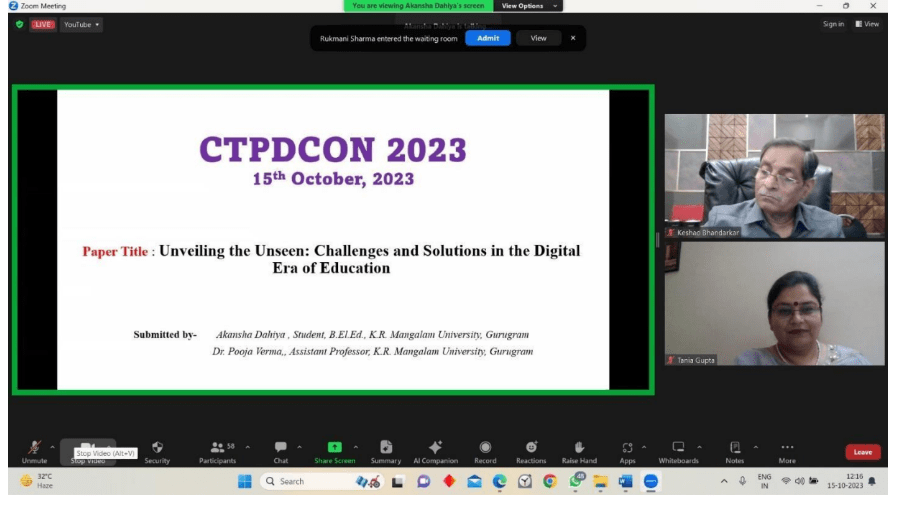Start recording with Record button
898x517 pixels.
[485, 449]
